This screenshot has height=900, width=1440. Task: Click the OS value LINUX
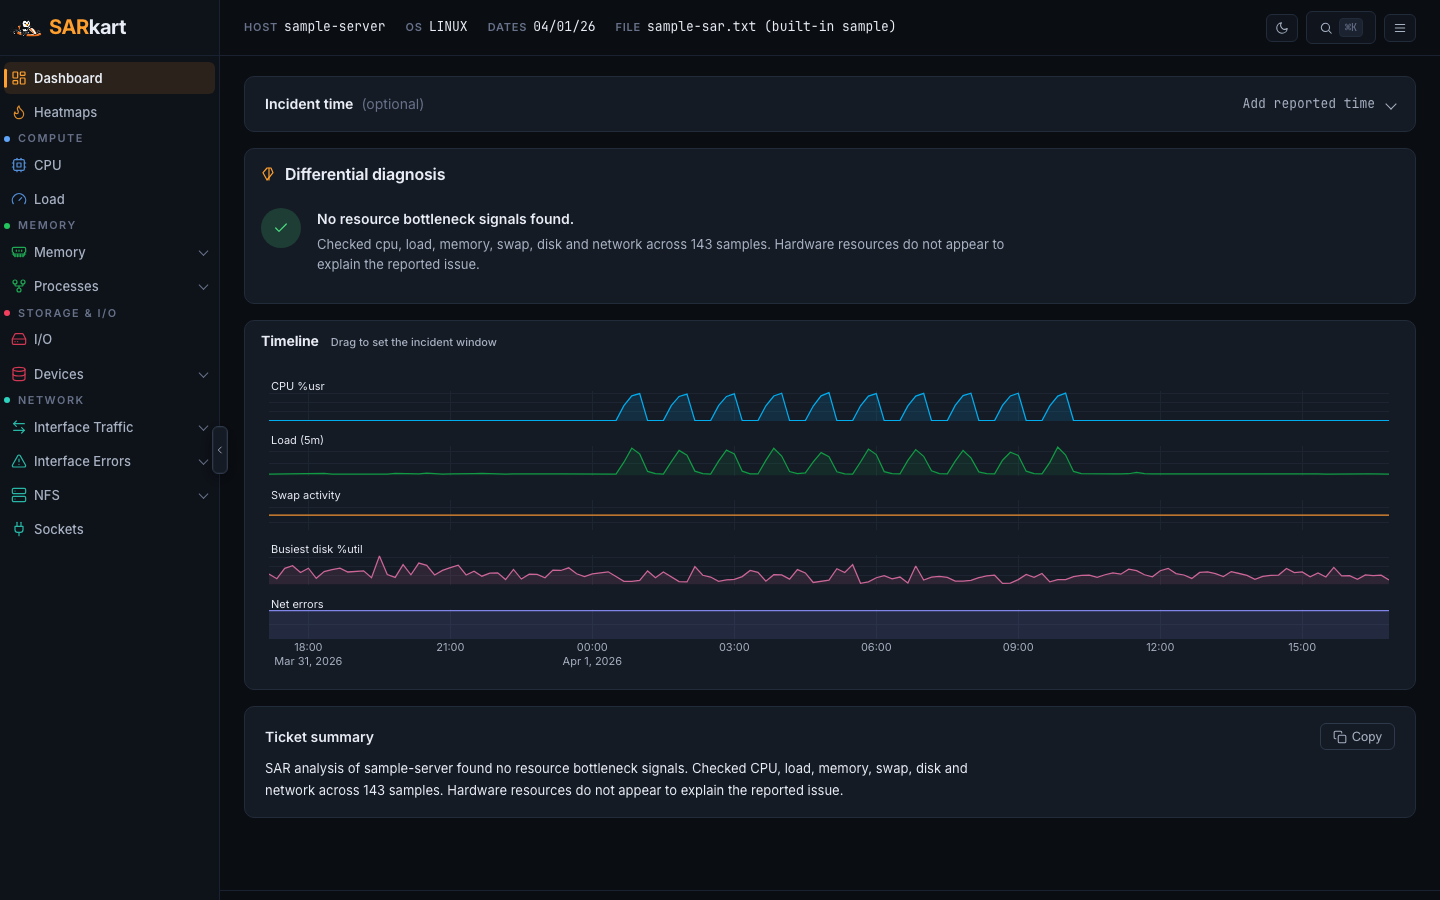coord(448,27)
